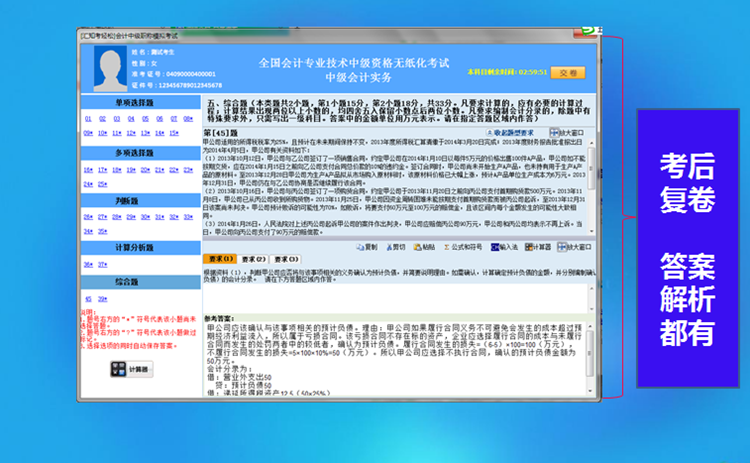Click the 参考答案 label
The image size is (750, 463).
219,319
